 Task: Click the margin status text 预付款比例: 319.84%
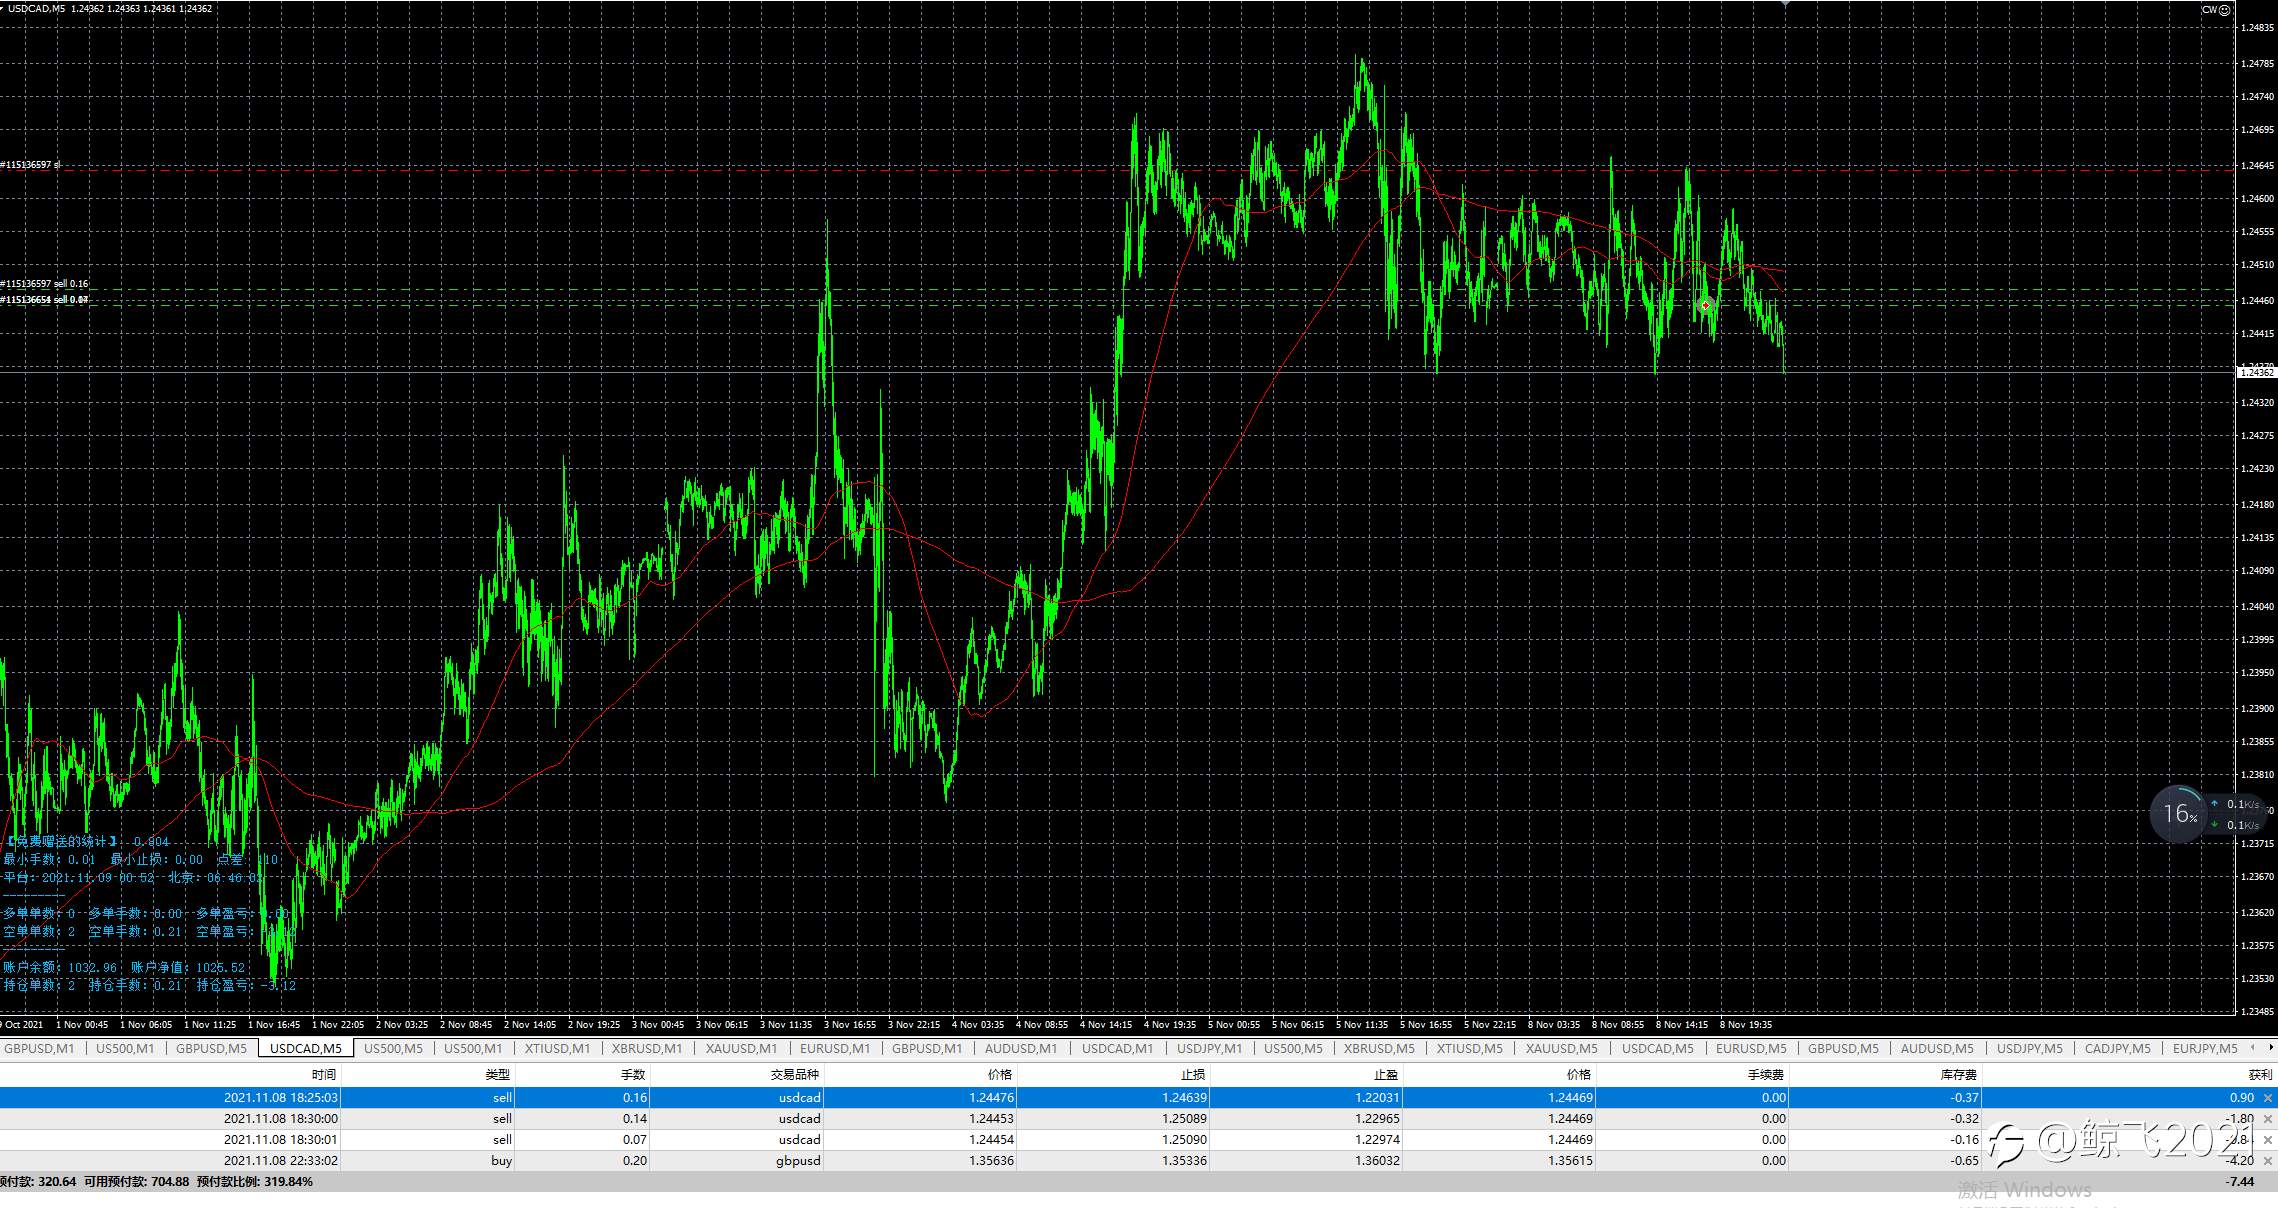point(254,1182)
